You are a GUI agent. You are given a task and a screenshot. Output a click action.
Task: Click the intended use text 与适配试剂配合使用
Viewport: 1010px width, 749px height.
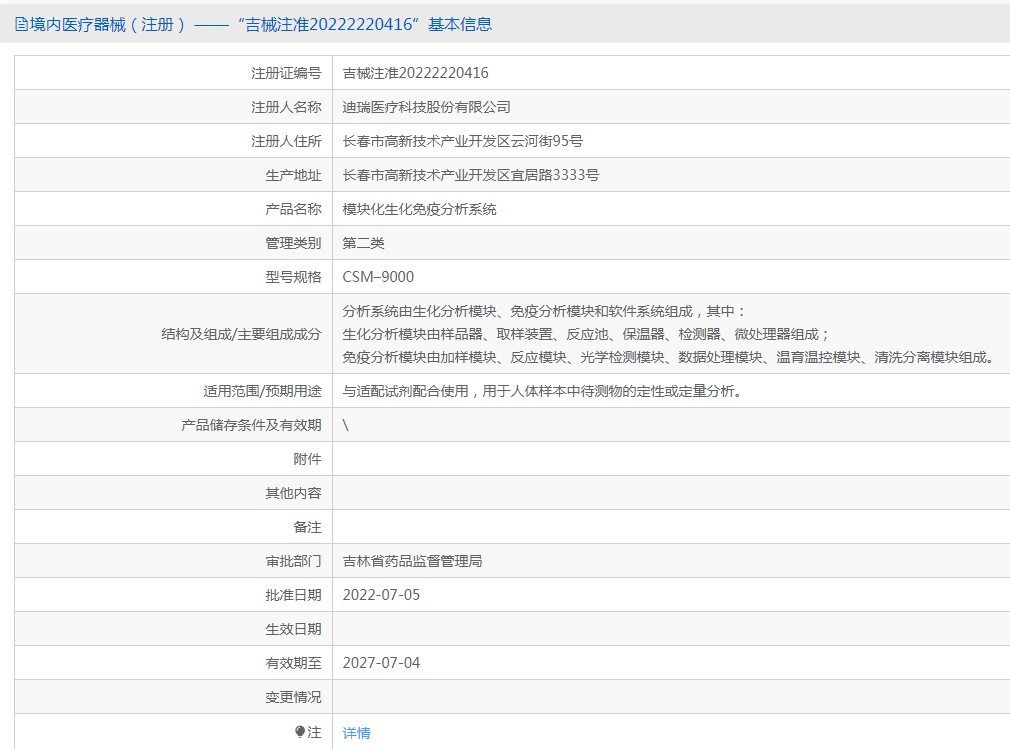tap(542, 391)
